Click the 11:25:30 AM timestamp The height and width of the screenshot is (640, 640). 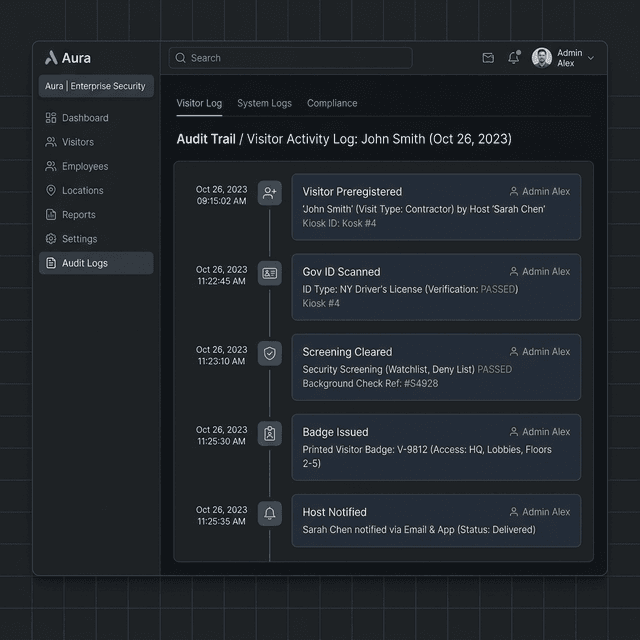pos(221,441)
